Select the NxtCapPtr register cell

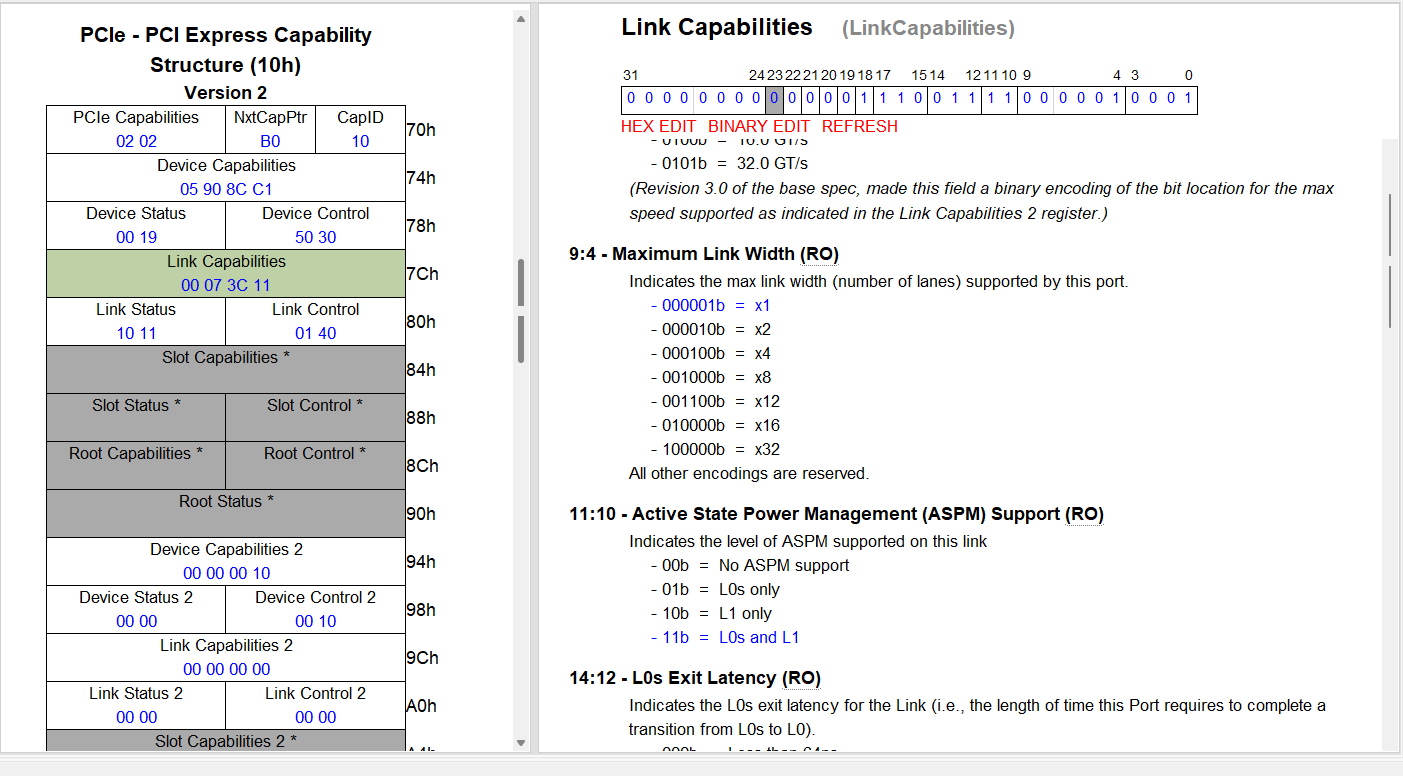click(270, 130)
